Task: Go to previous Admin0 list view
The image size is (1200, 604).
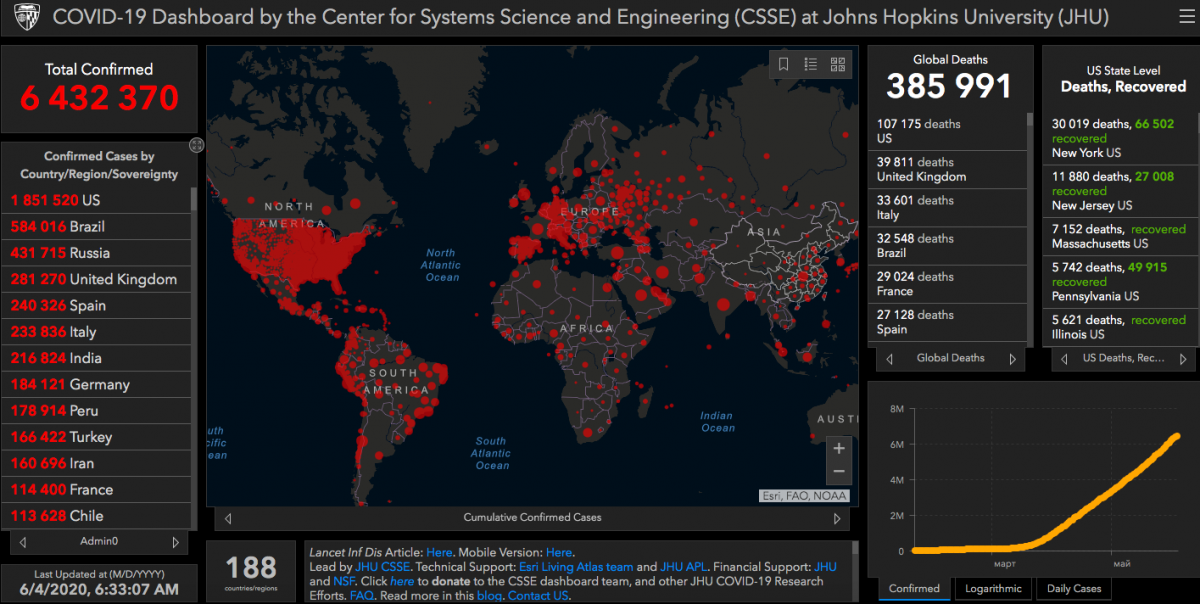Action: coord(23,542)
